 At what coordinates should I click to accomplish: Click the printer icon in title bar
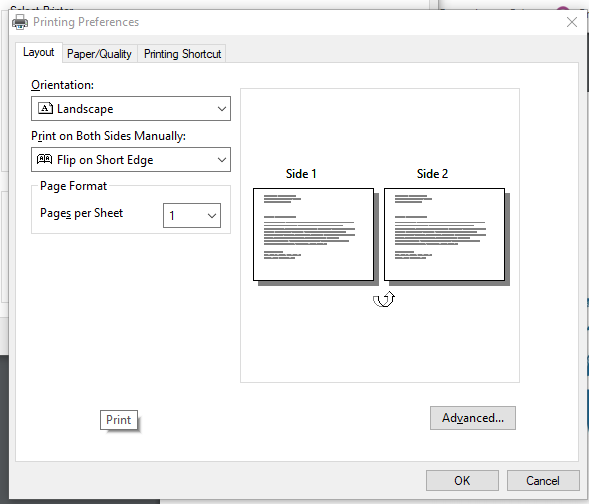[x=20, y=22]
